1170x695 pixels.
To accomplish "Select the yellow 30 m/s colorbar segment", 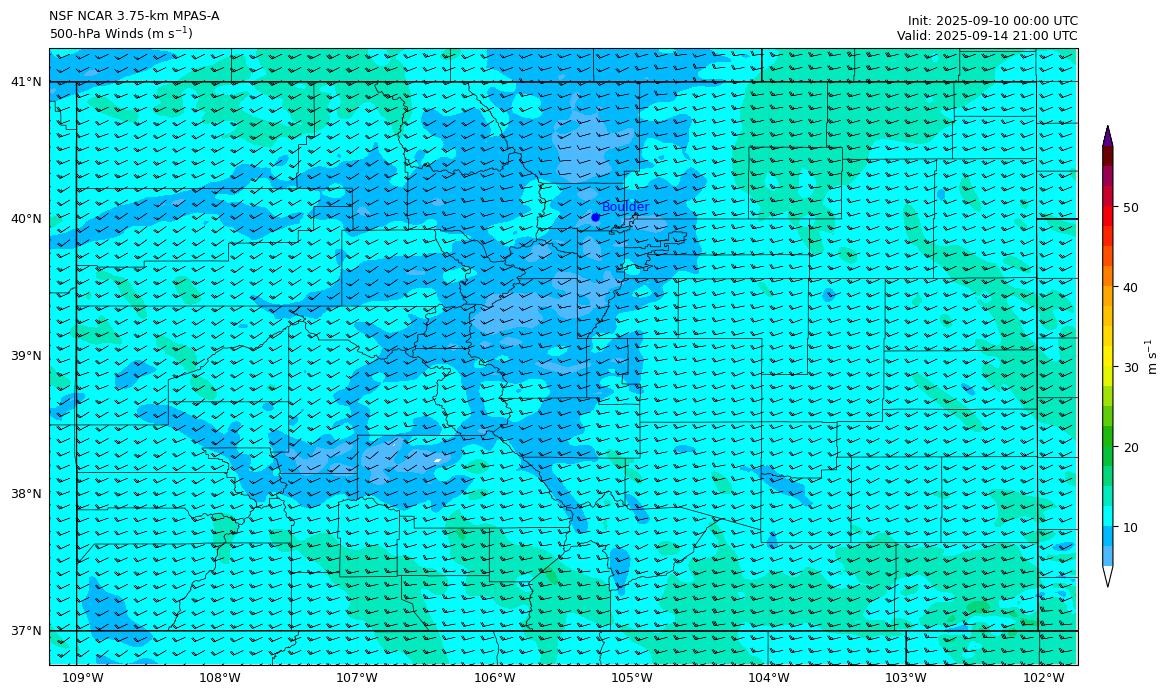I will click(x=1108, y=367).
